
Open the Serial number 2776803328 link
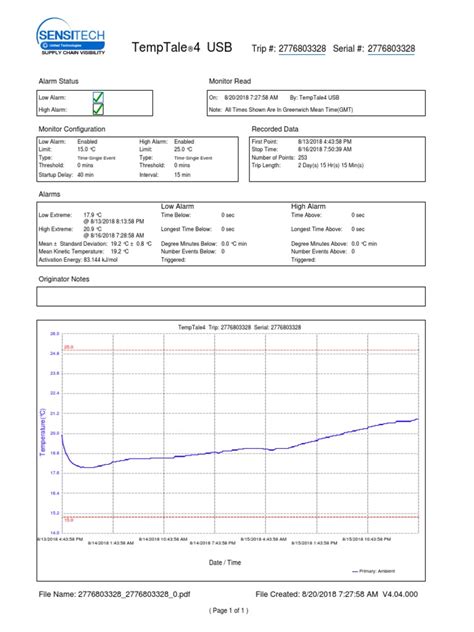tap(391, 49)
